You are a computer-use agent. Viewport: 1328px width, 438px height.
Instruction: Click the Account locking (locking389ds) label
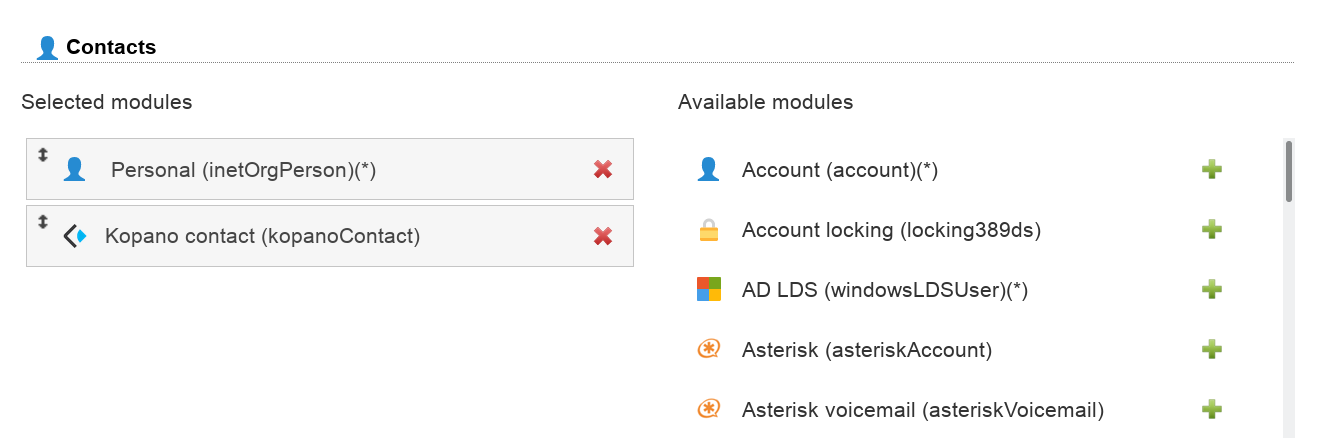click(891, 231)
